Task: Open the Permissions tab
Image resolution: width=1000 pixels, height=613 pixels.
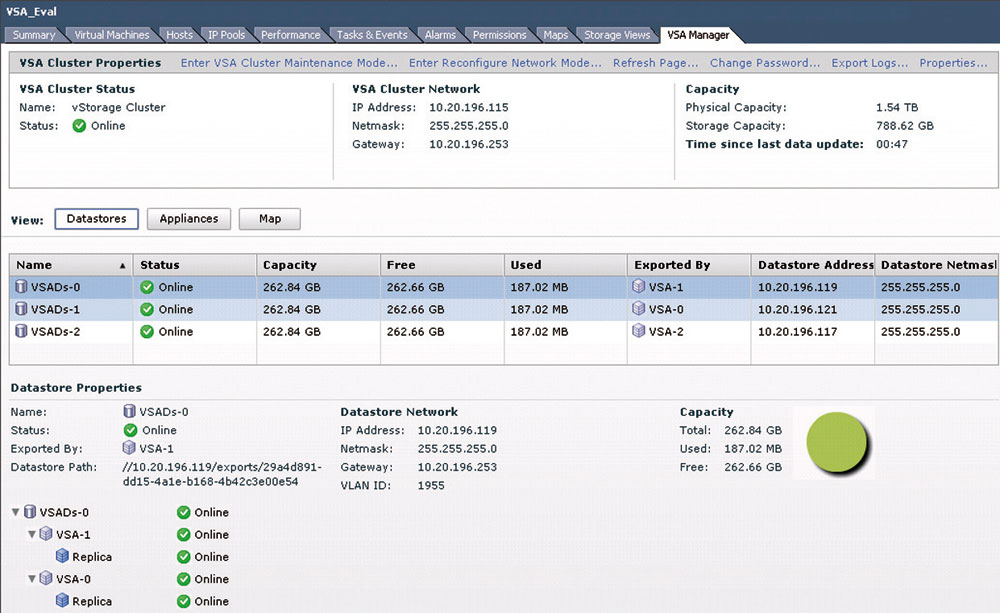Action: pos(500,35)
